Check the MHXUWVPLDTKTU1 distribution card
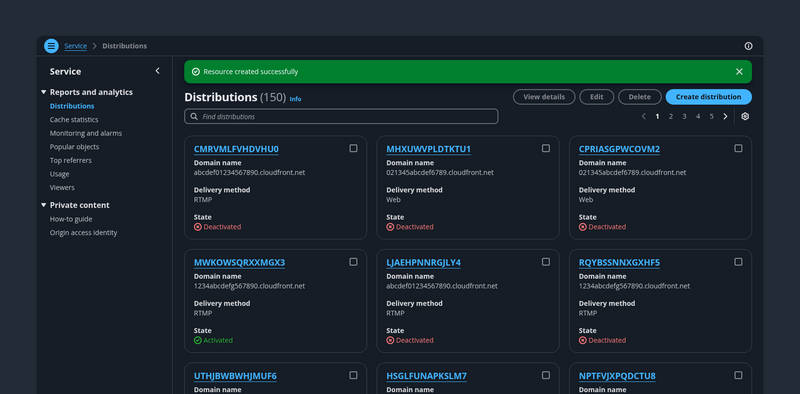 [x=546, y=149]
